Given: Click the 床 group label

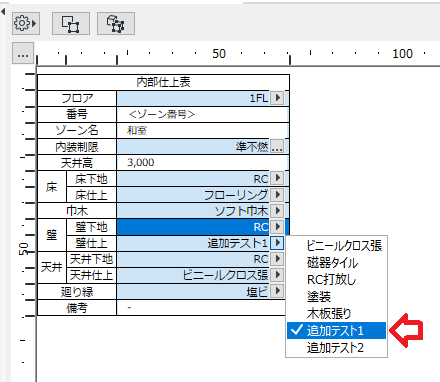Looking at the screenshot, I should tap(52, 186).
